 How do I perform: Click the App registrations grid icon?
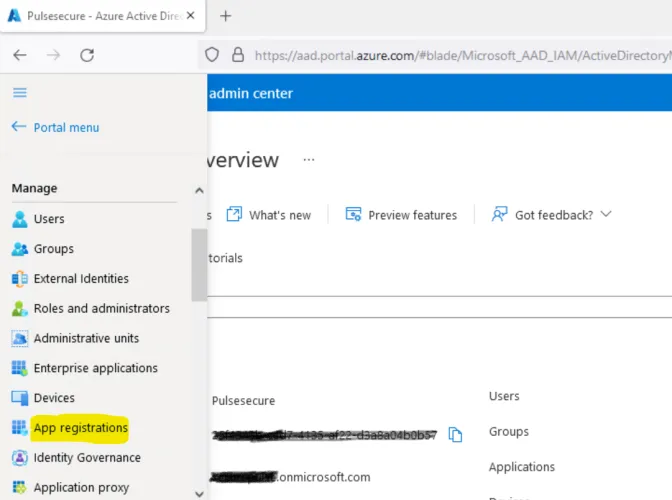[19, 428]
